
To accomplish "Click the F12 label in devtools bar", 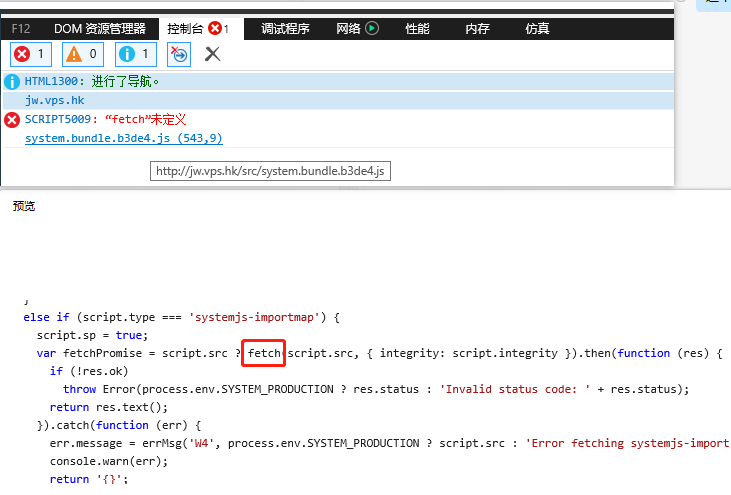I will coord(21,29).
